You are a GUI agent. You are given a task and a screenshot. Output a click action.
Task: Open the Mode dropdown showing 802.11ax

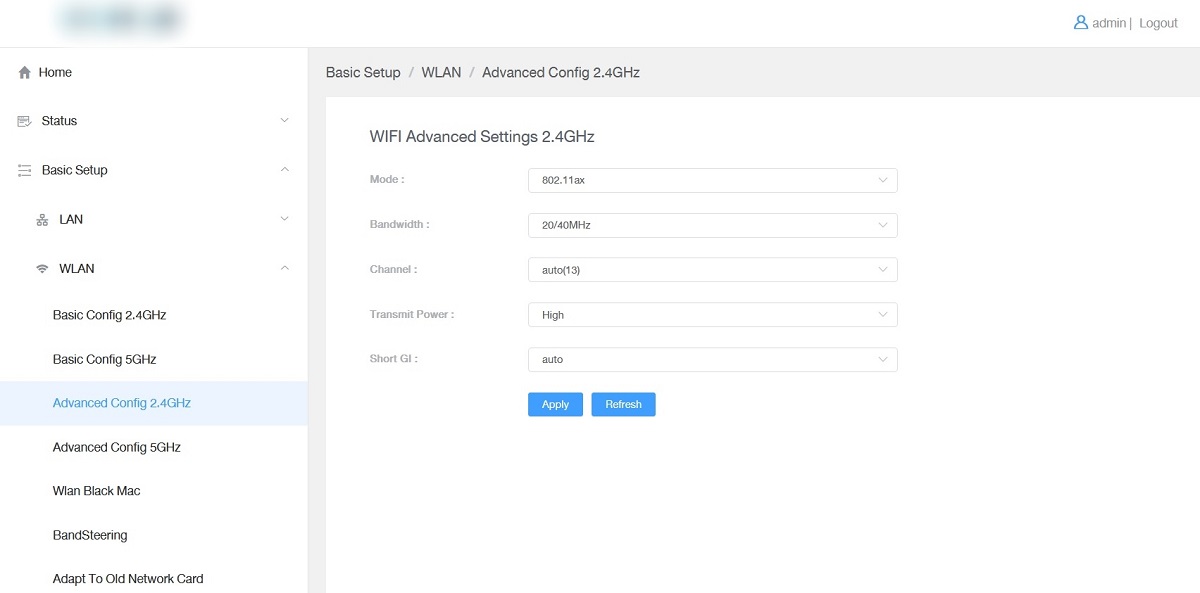click(x=712, y=180)
